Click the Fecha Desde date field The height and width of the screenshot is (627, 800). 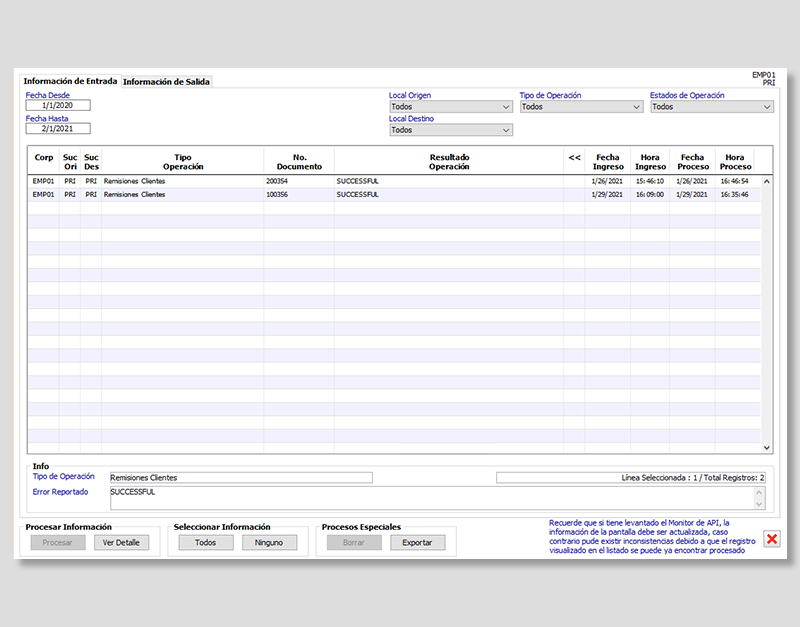[58, 105]
